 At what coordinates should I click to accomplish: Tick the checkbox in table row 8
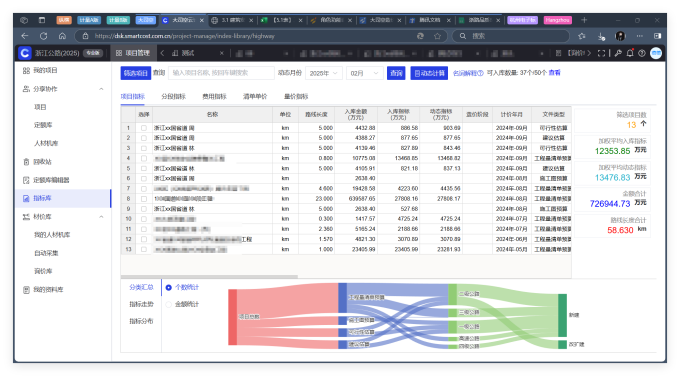[x=144, y=199]
